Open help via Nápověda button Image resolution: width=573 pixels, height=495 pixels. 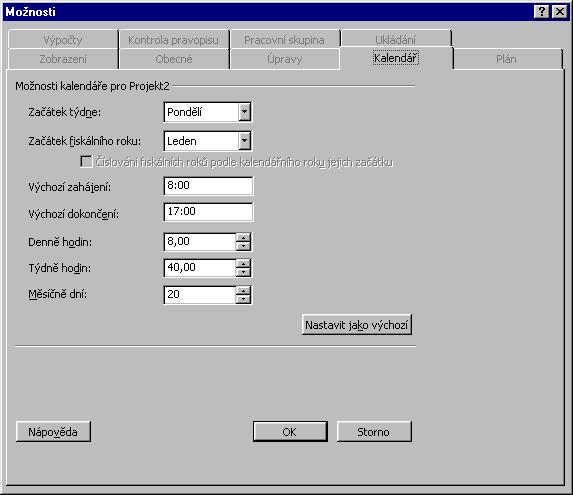pos(53,432)
